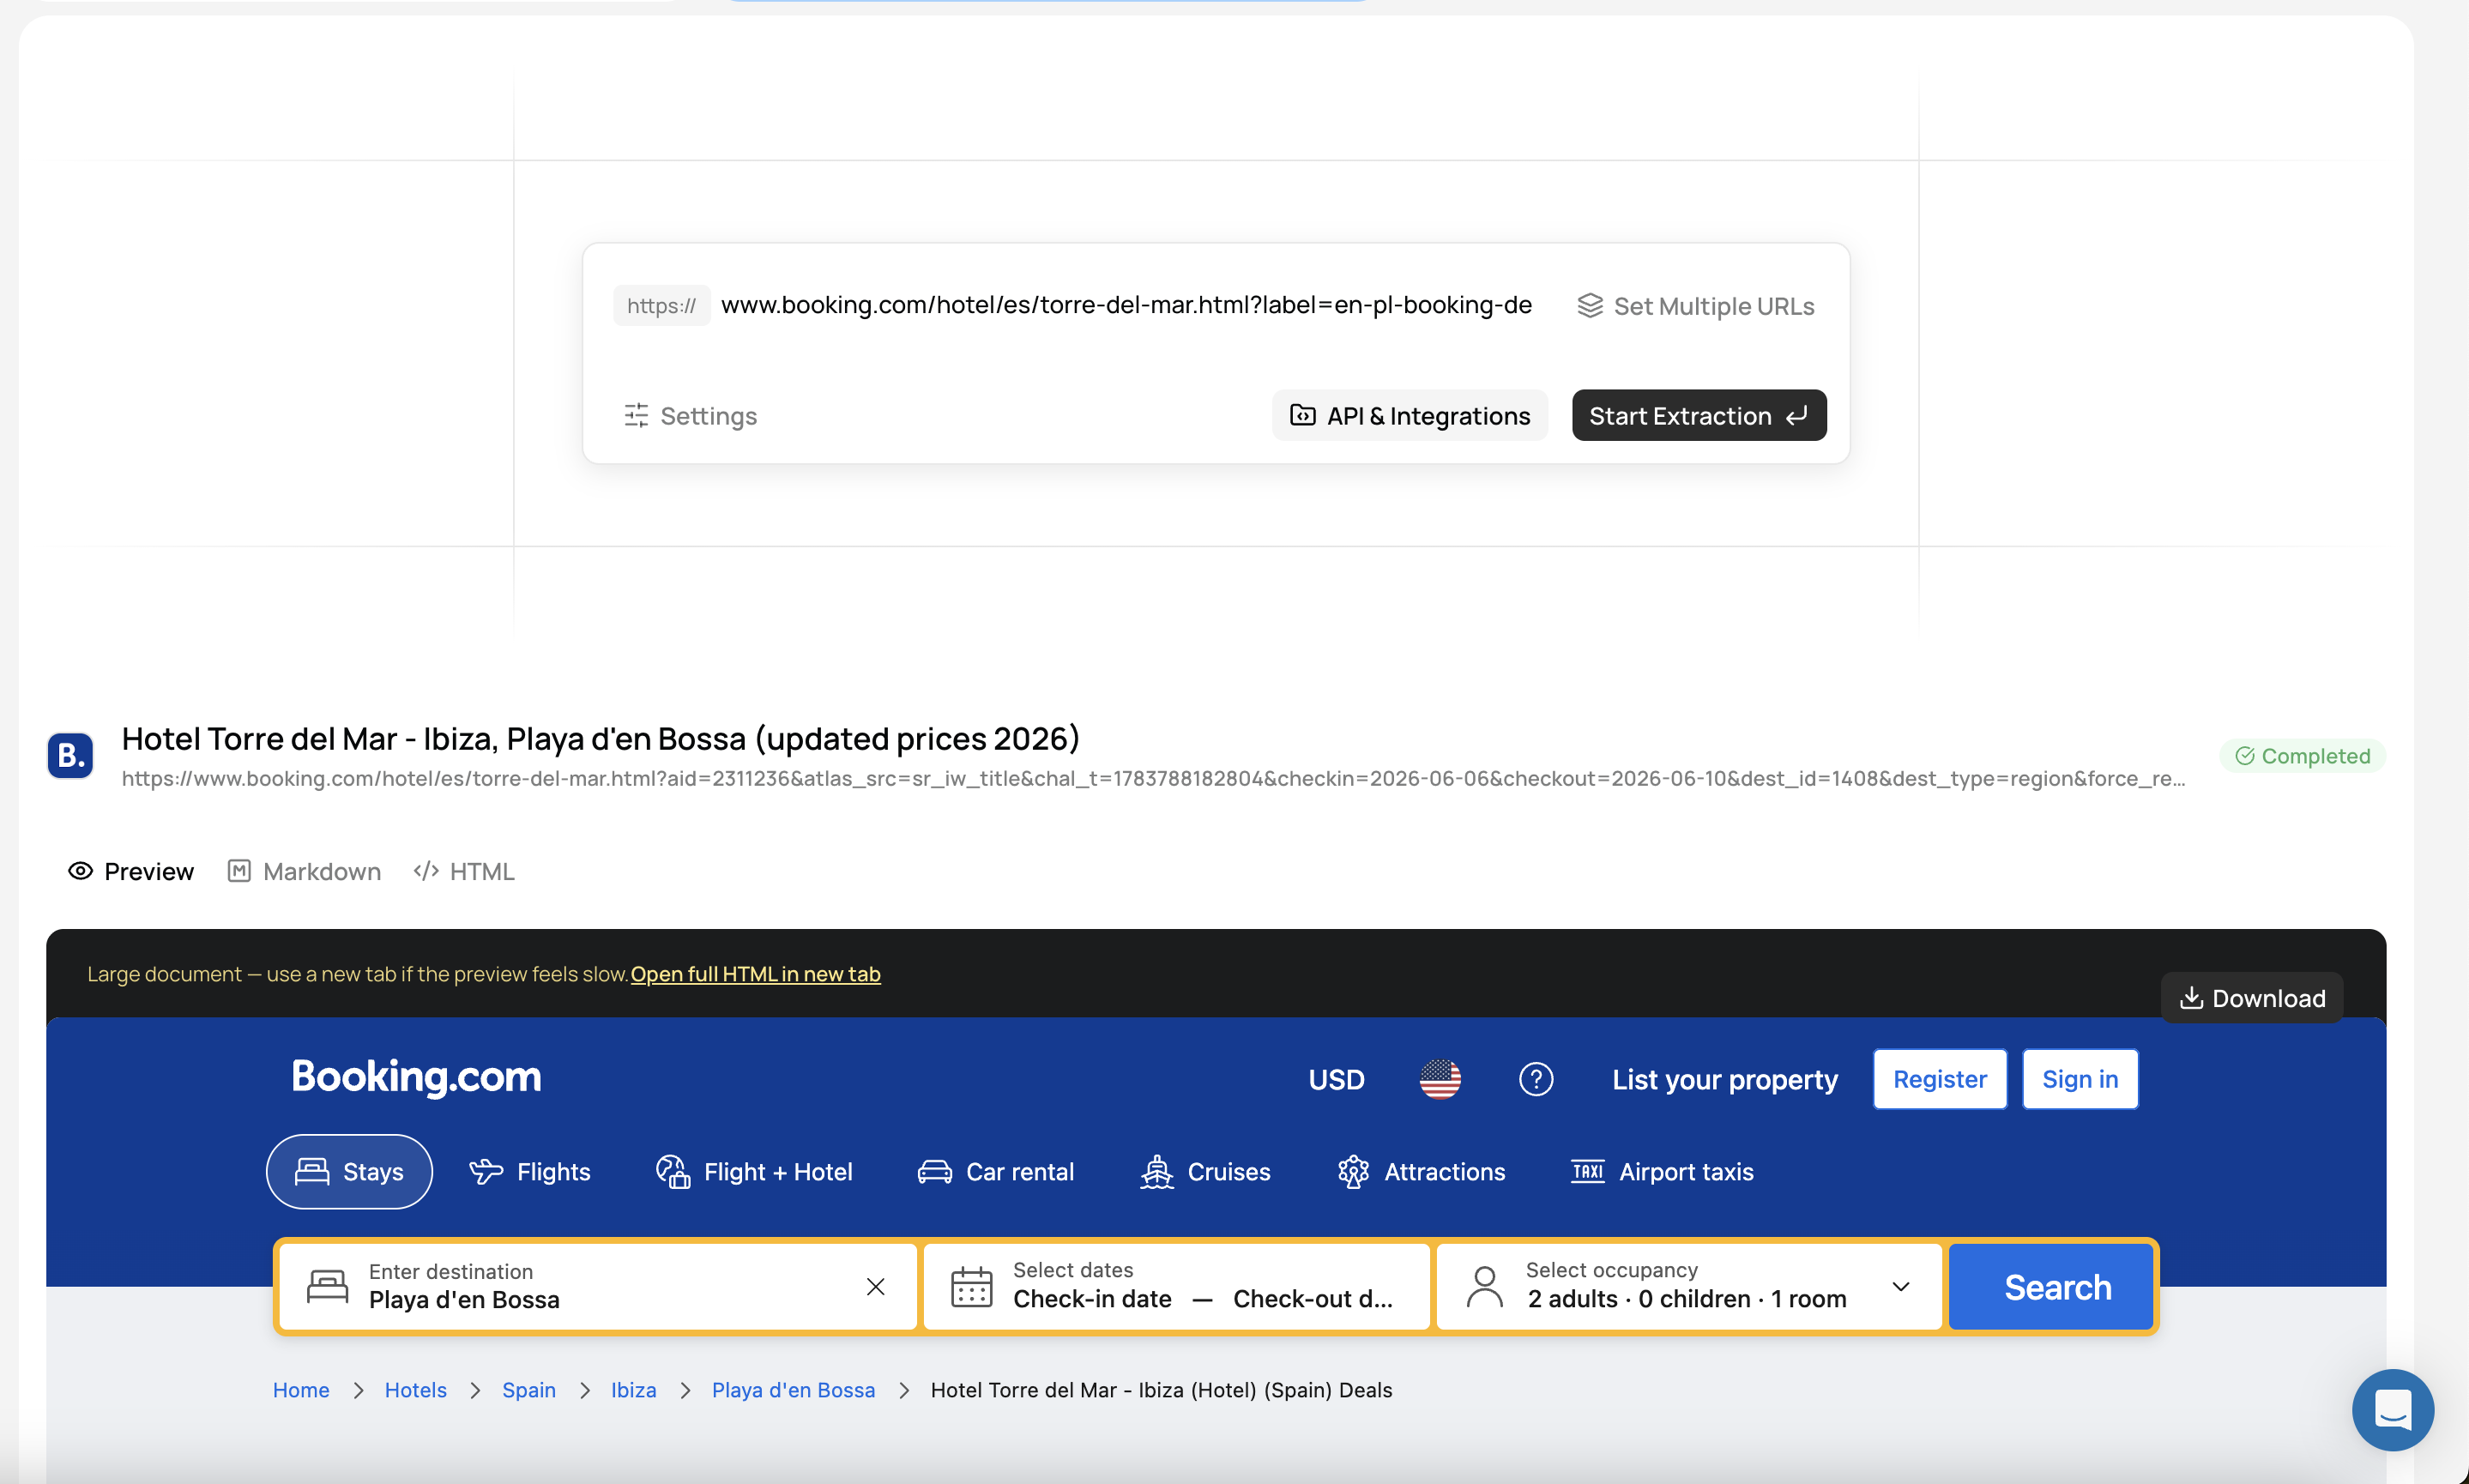Select the Flights tab
Image resolution: width=2469 pixels, height=1484 pixels.
pos(530,1171)
